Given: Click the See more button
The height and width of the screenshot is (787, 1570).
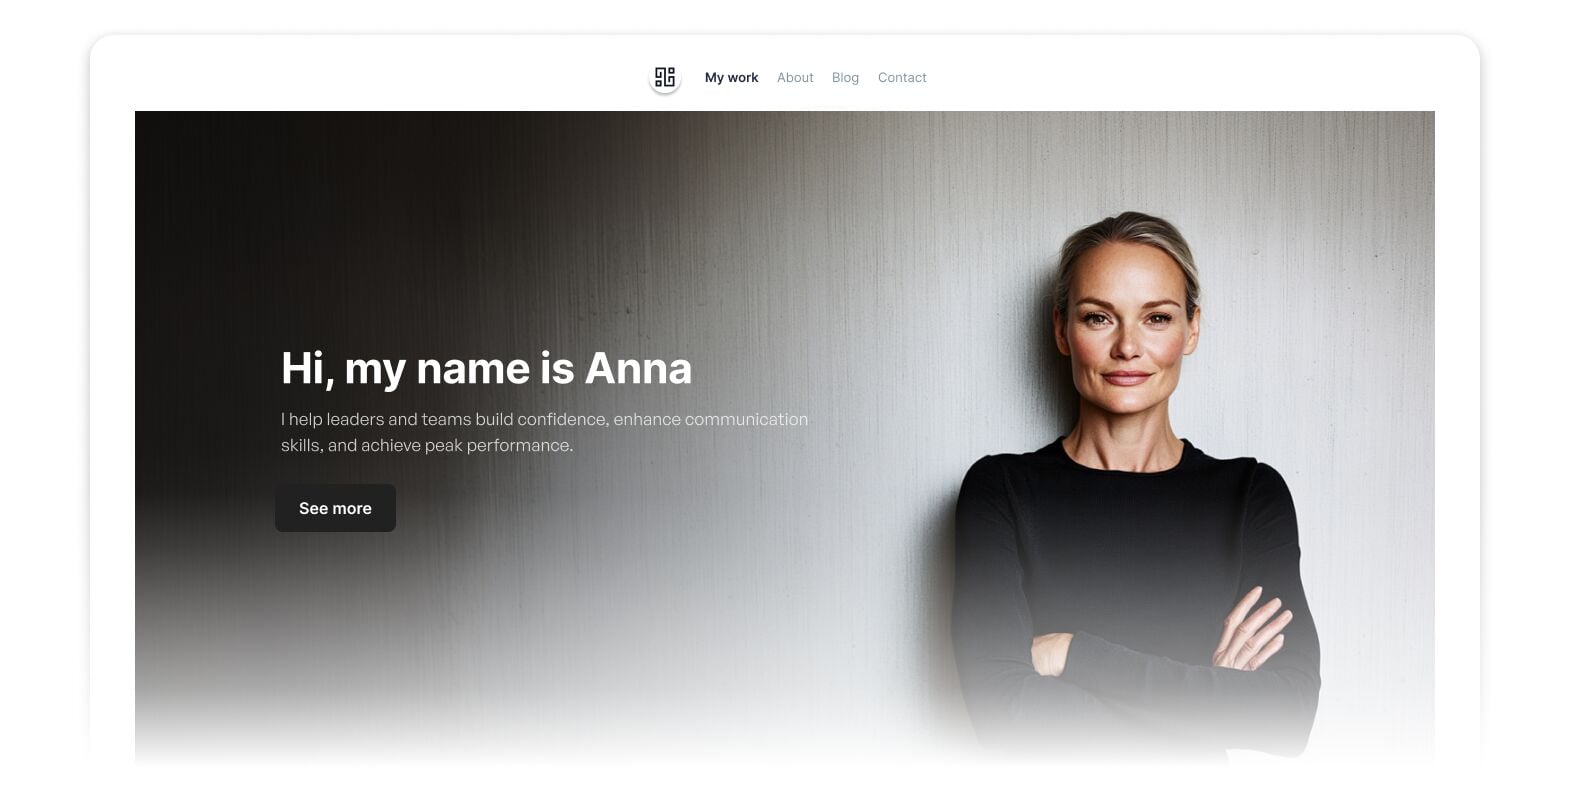Looking at the screenshot, I should pos(335,508).
